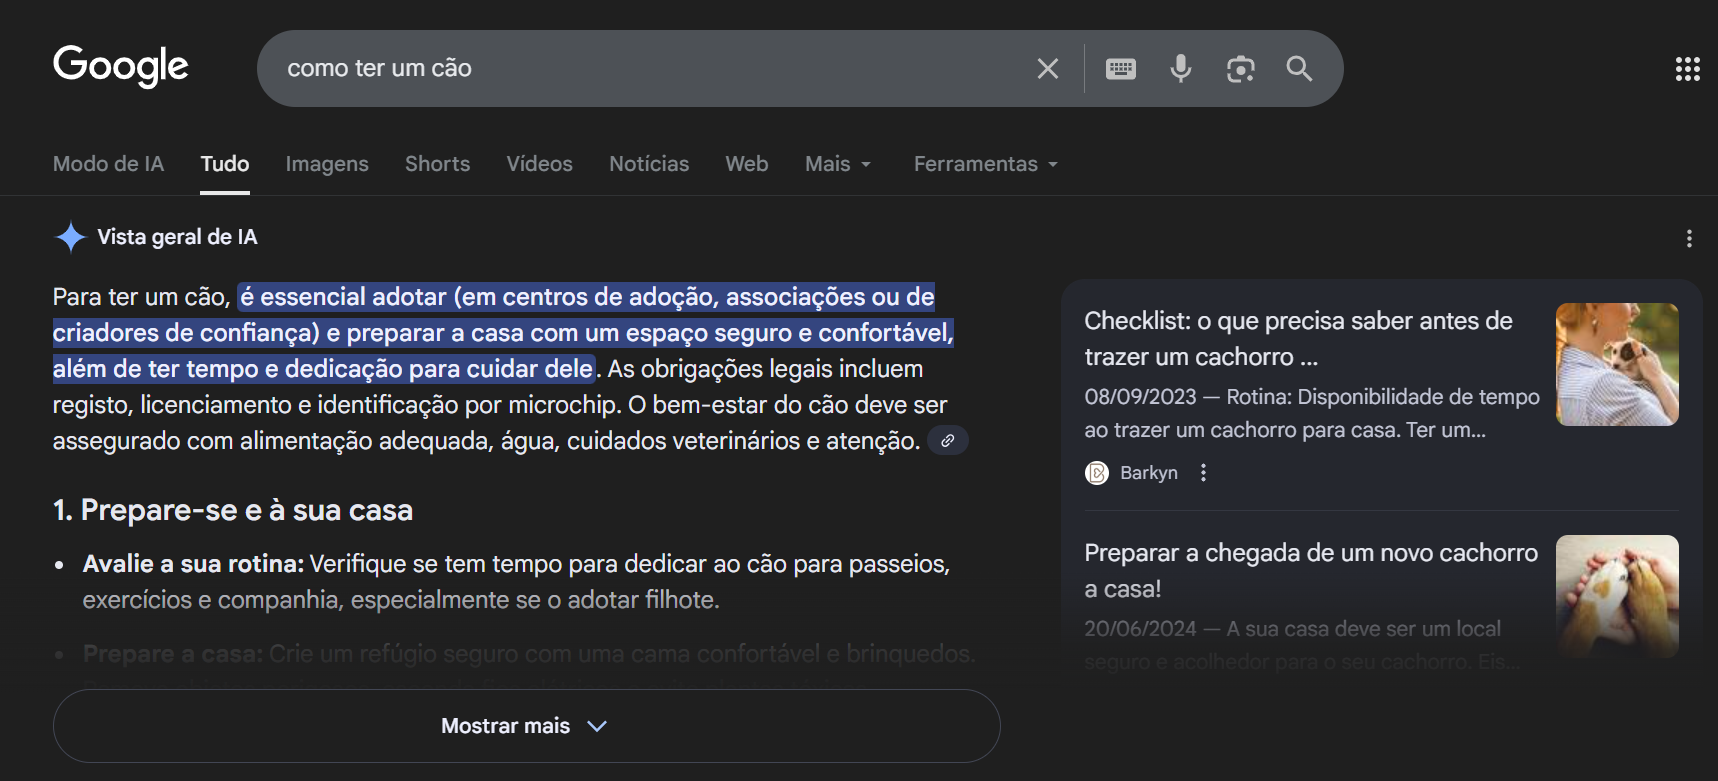Expand AI overview with Mostrar mais
This screenshot has width=1718, height=781.
[526, 726]
